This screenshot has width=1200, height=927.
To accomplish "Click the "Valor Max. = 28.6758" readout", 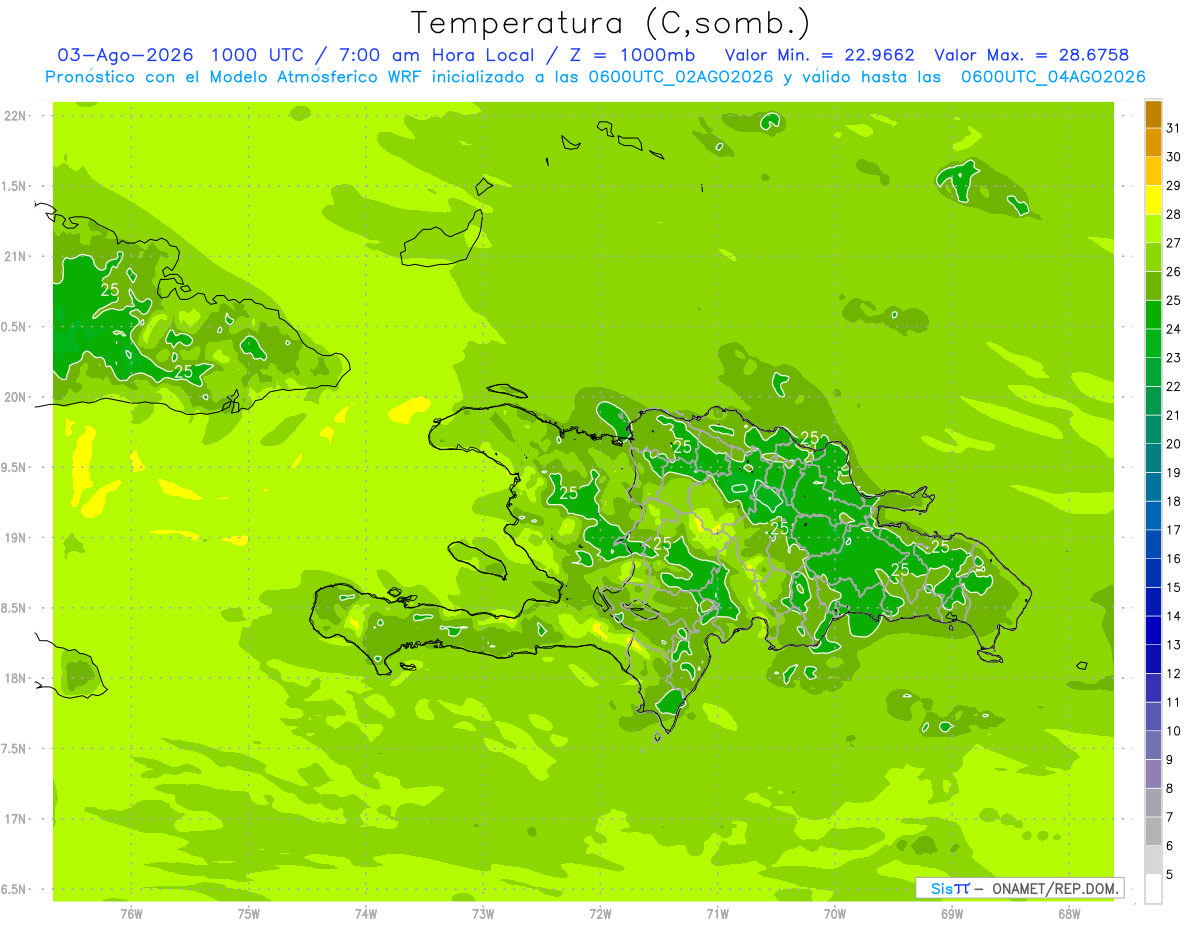I will (1031, 55).
